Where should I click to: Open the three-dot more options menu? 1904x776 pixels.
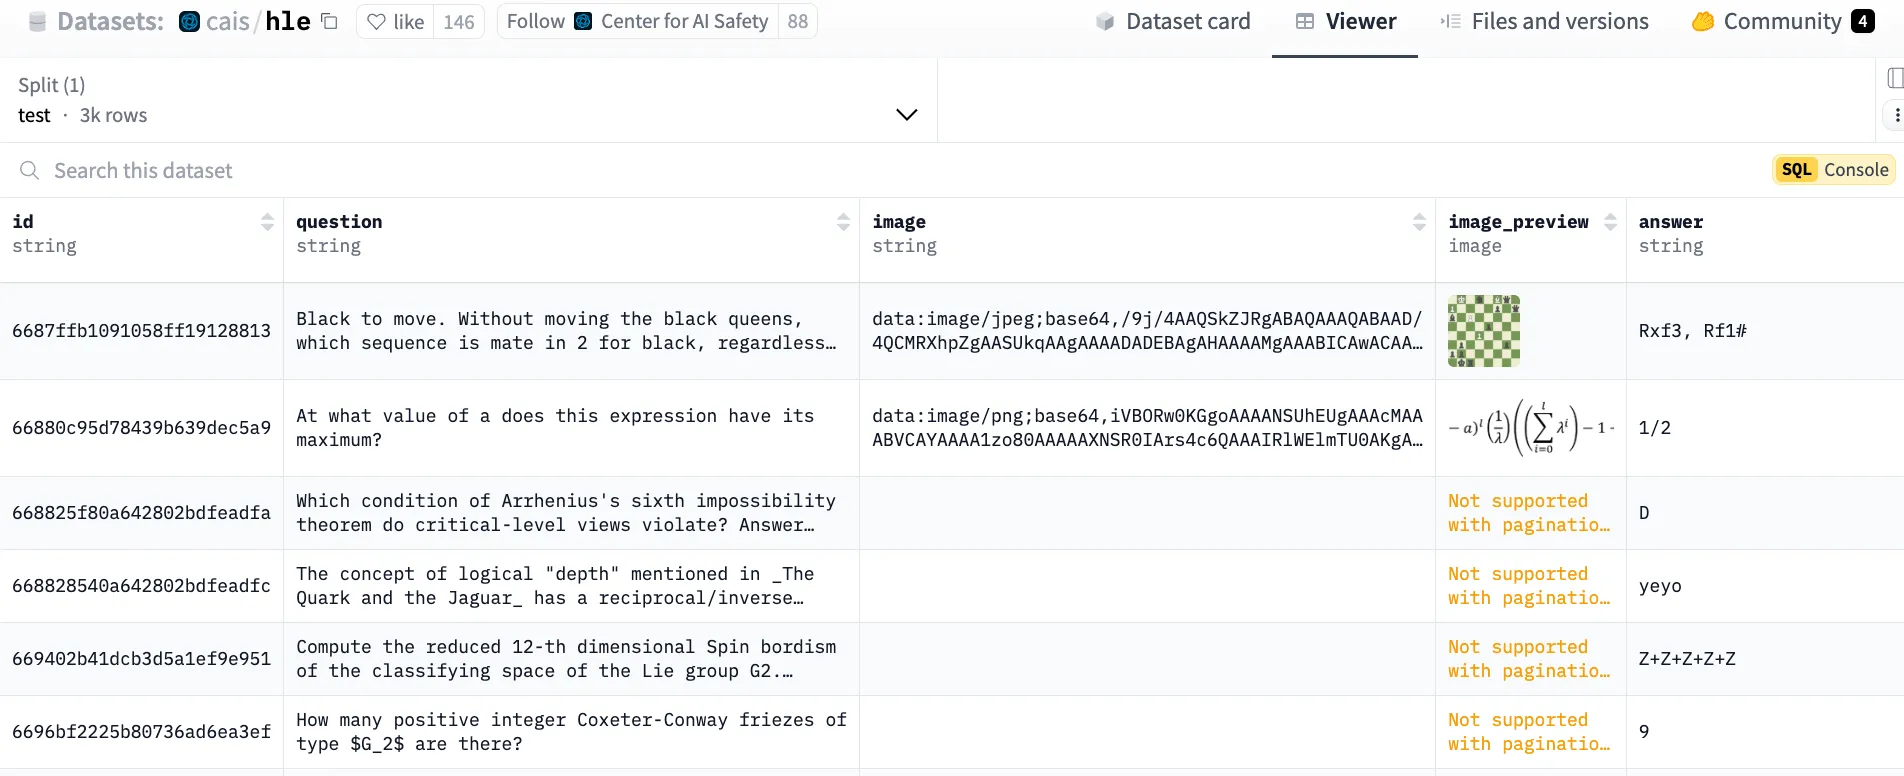(x=1896, y=116)
